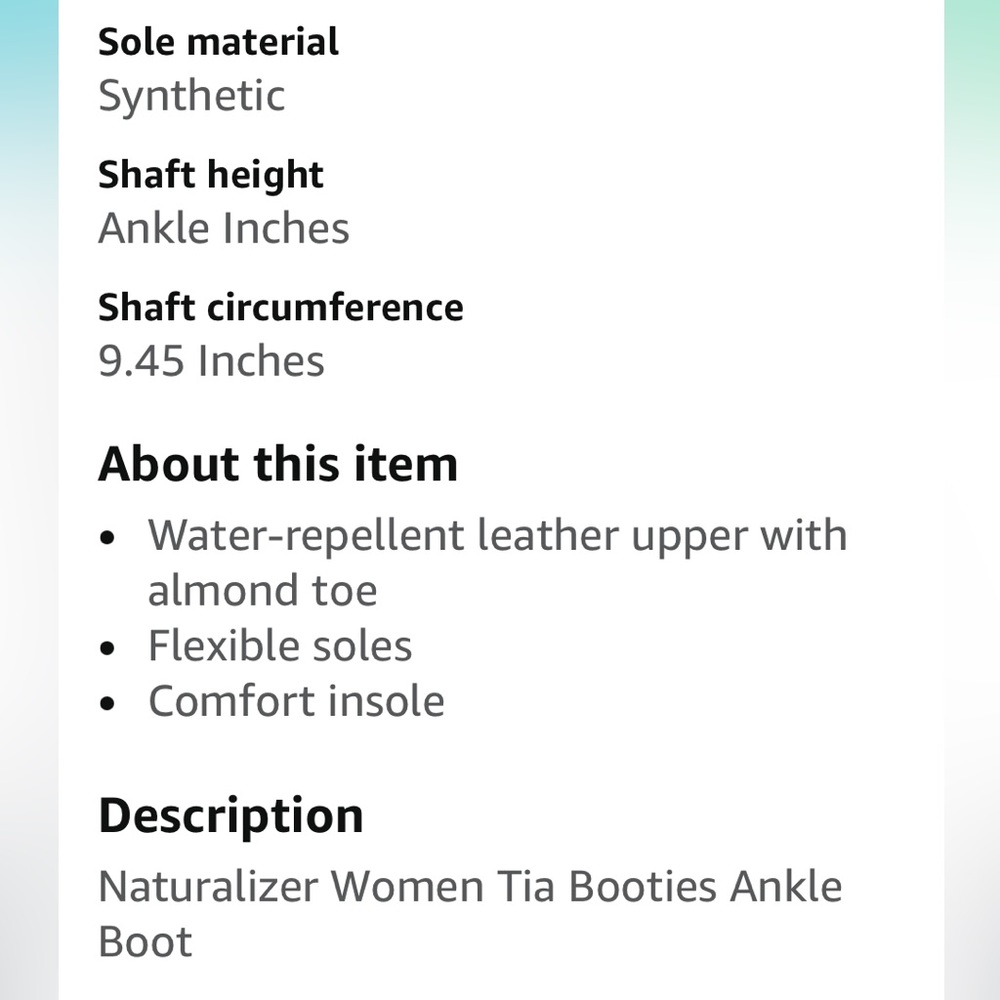Click the Comfort insole bullet text
1000x1000 pixels.
tap(297, 701)
